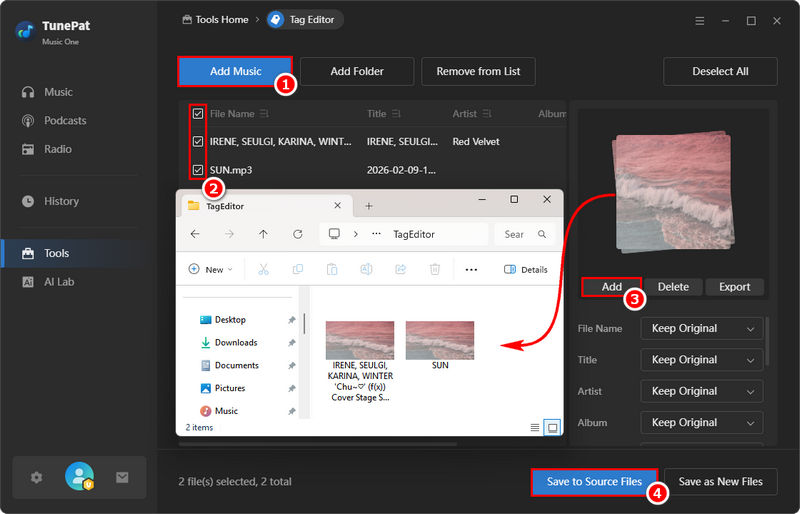Open AI Lab section in sidebar

point(47,282)
